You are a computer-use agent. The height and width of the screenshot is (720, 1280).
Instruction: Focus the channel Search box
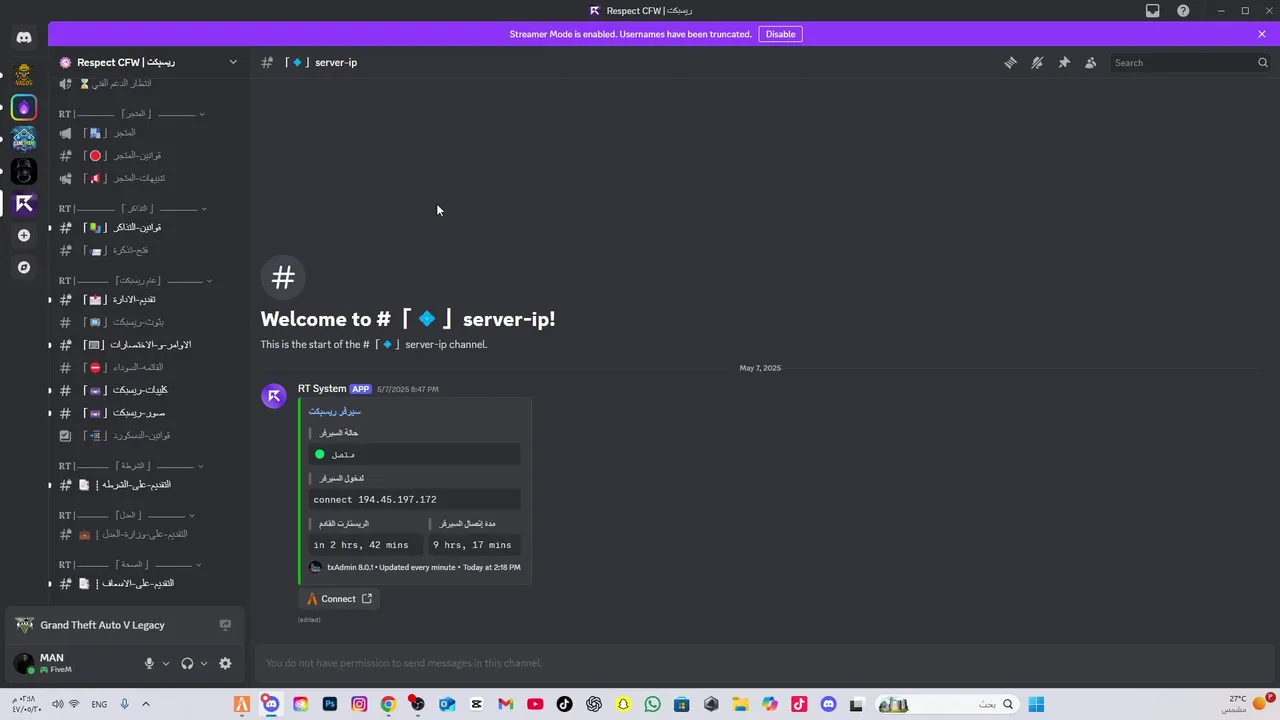1191,62
